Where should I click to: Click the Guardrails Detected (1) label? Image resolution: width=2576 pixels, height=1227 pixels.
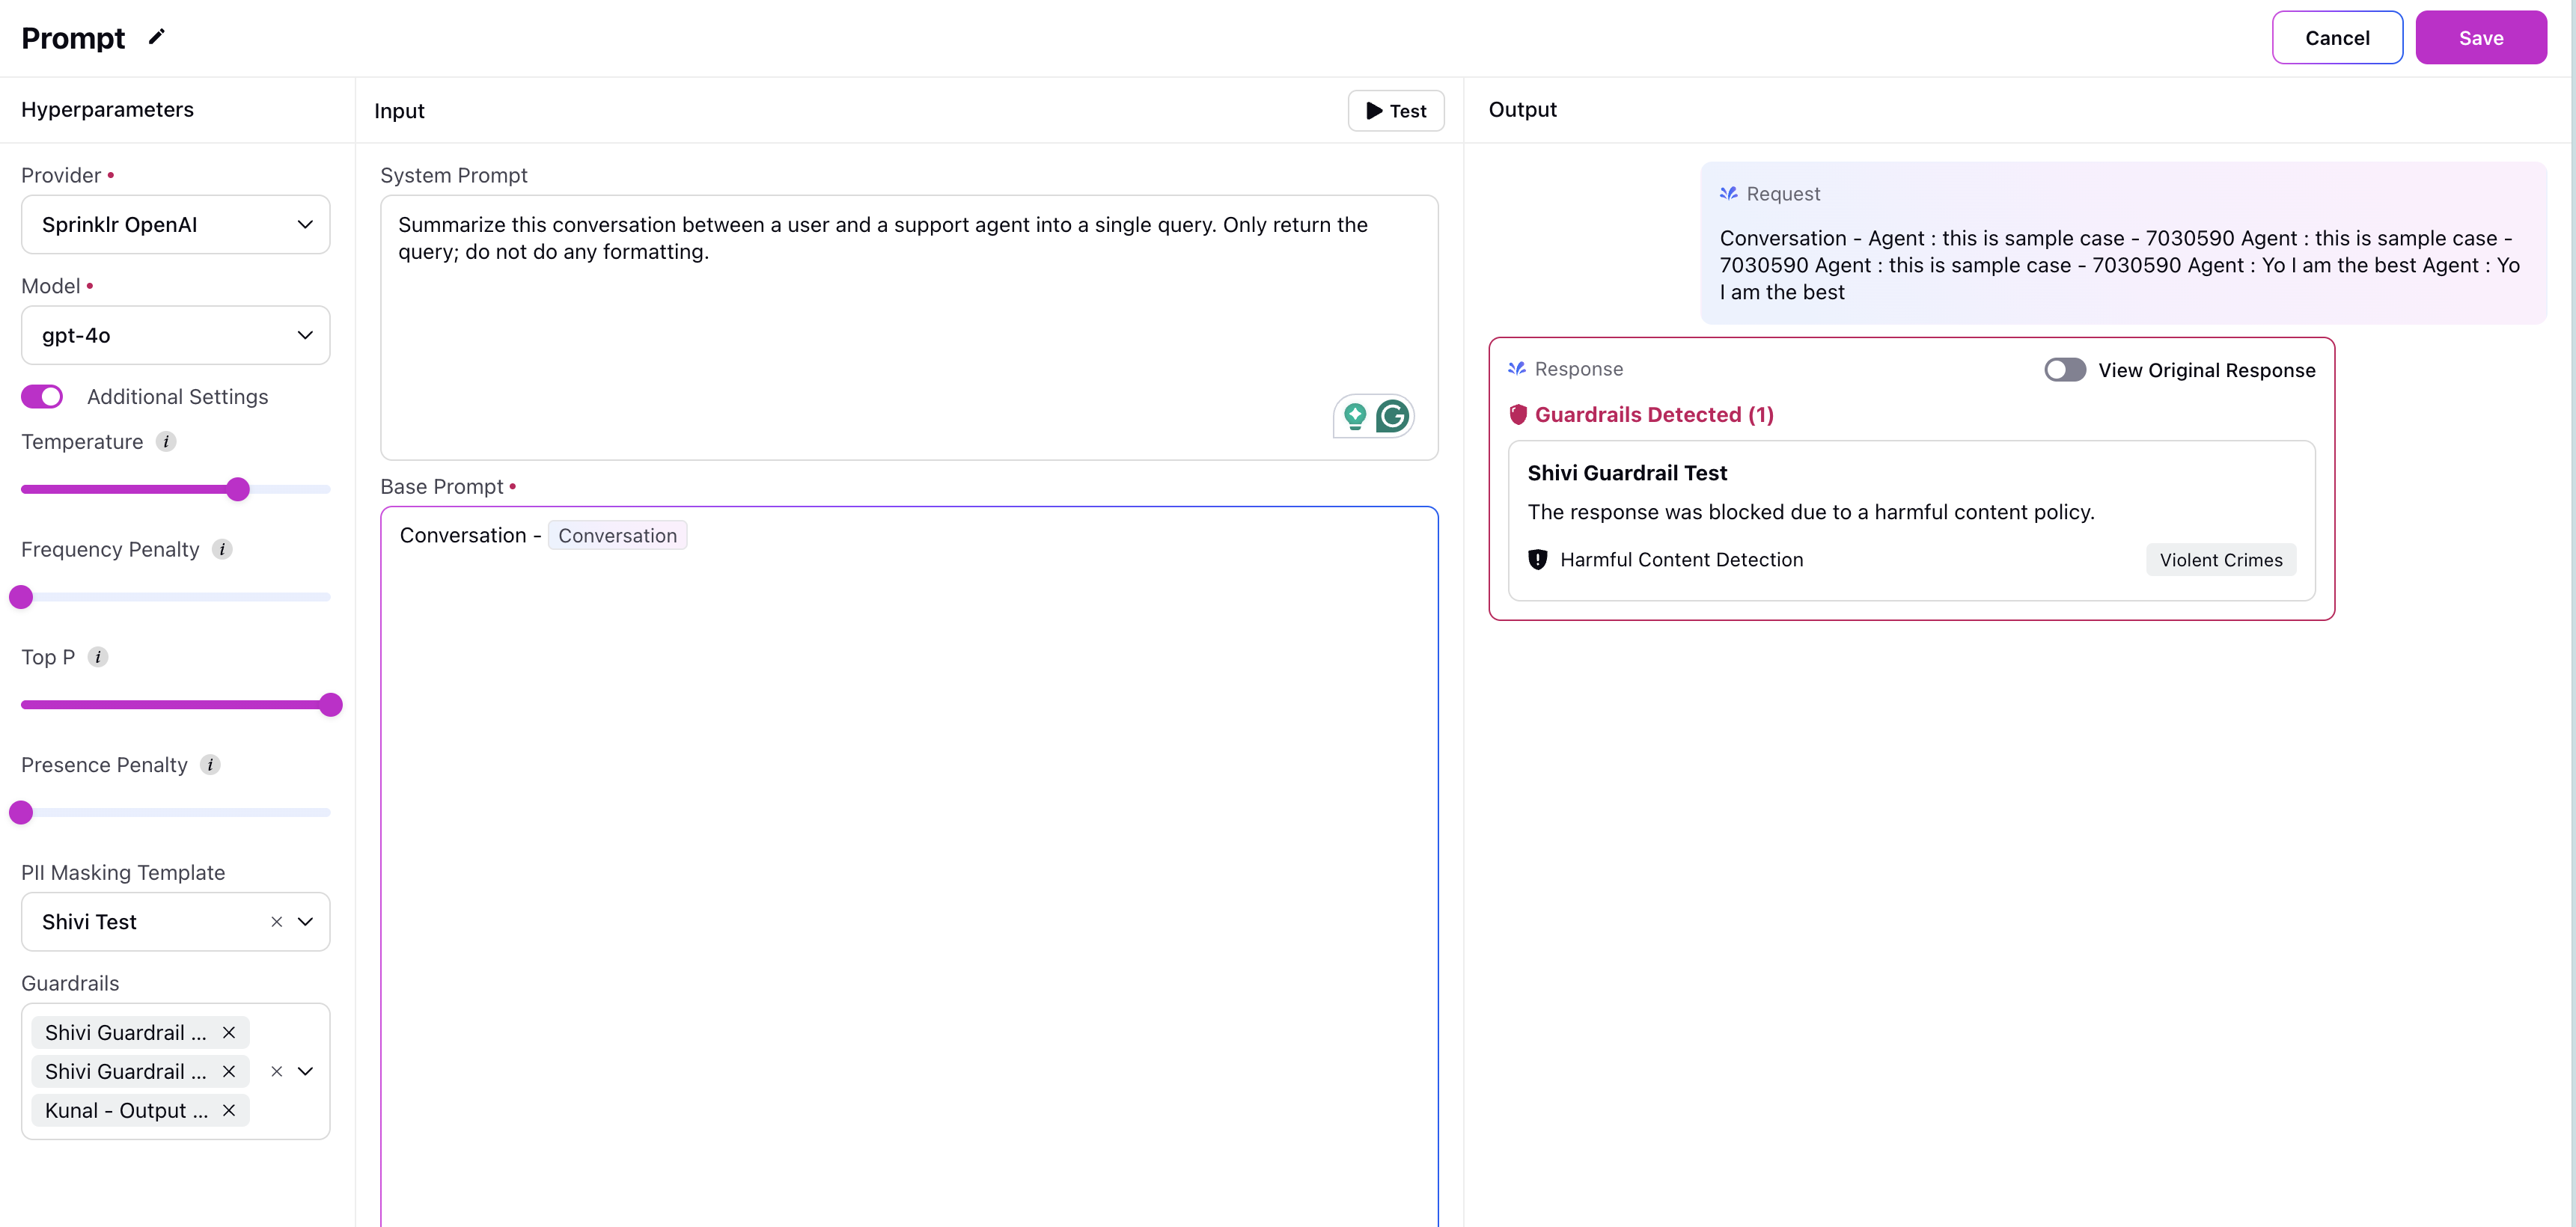coord(1654,415)
